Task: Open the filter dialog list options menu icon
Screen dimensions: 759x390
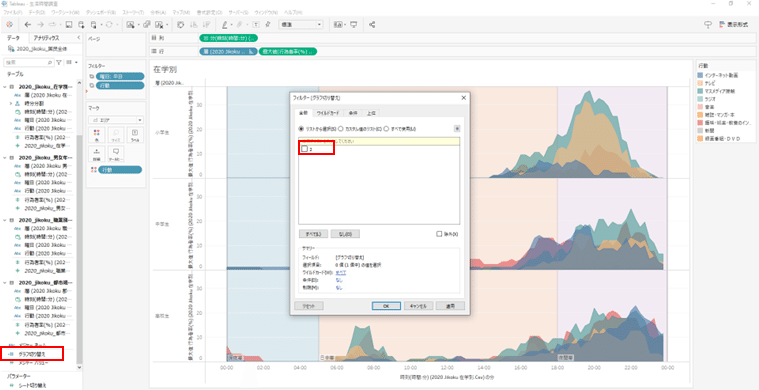Action: 456,129
